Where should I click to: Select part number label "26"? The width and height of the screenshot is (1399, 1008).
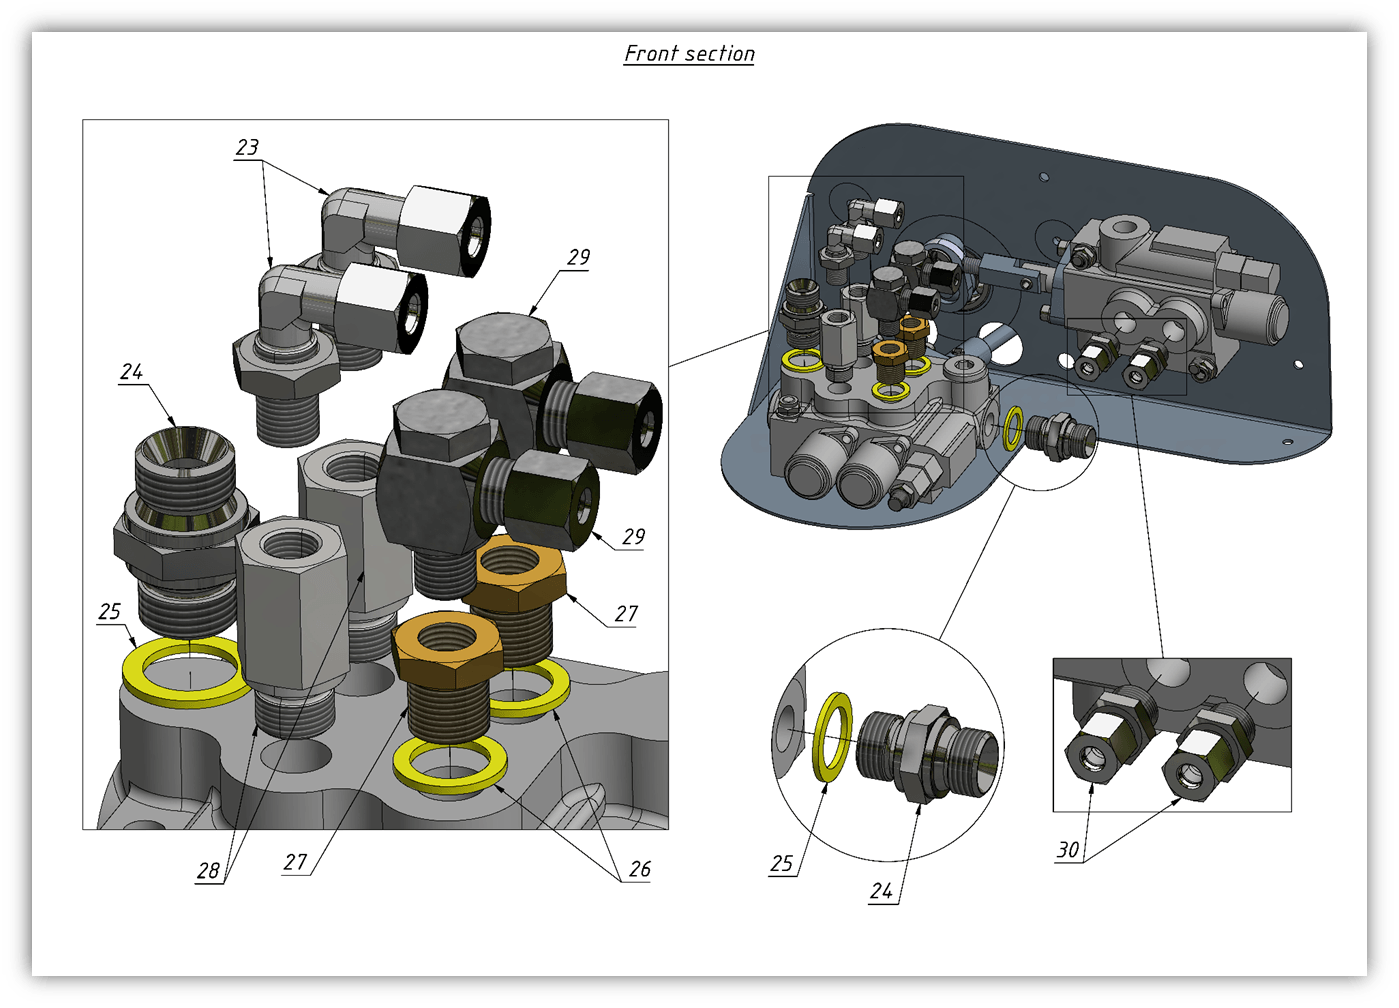tap(640, 870)
